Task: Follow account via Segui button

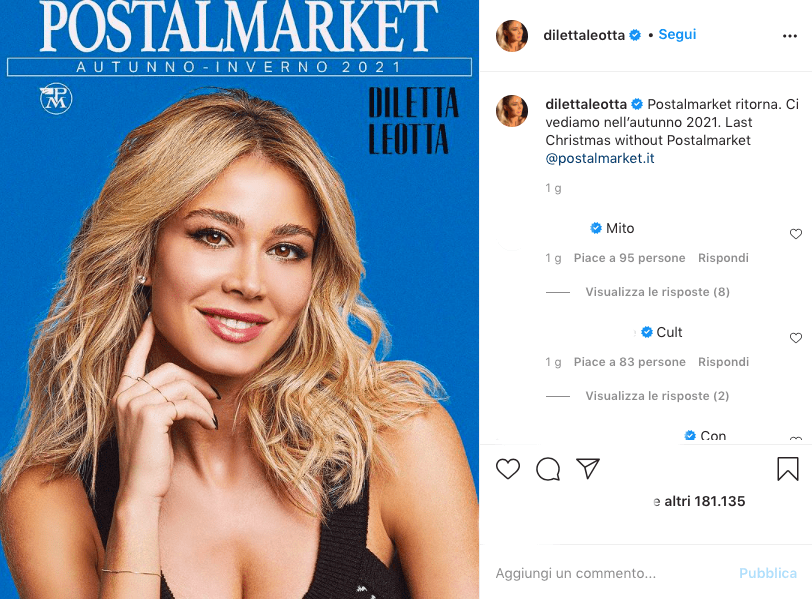Action: coord(677,35)
